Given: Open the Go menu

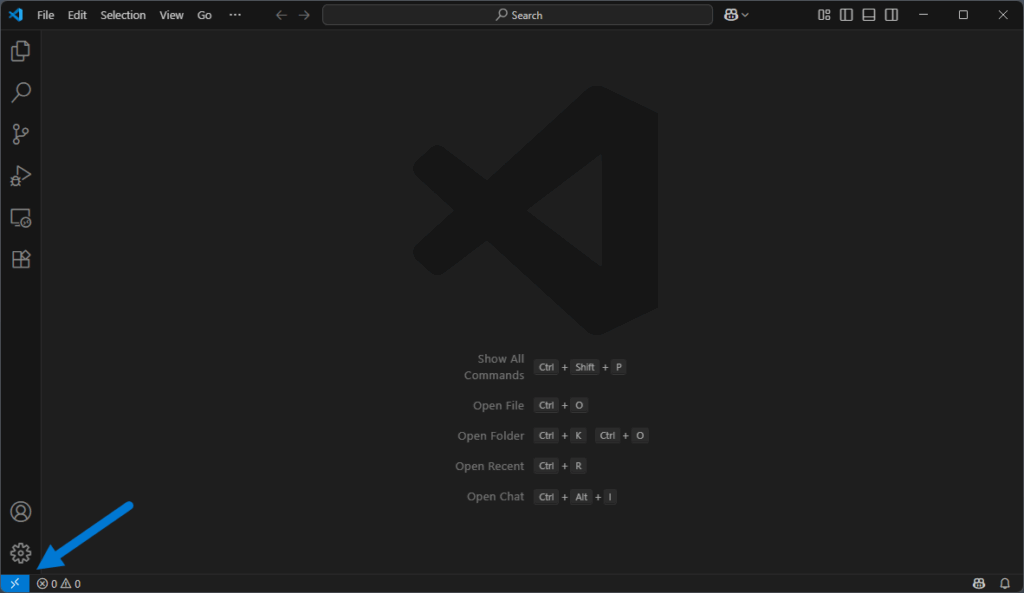Looking at the screenshot, I should (204, 15).
